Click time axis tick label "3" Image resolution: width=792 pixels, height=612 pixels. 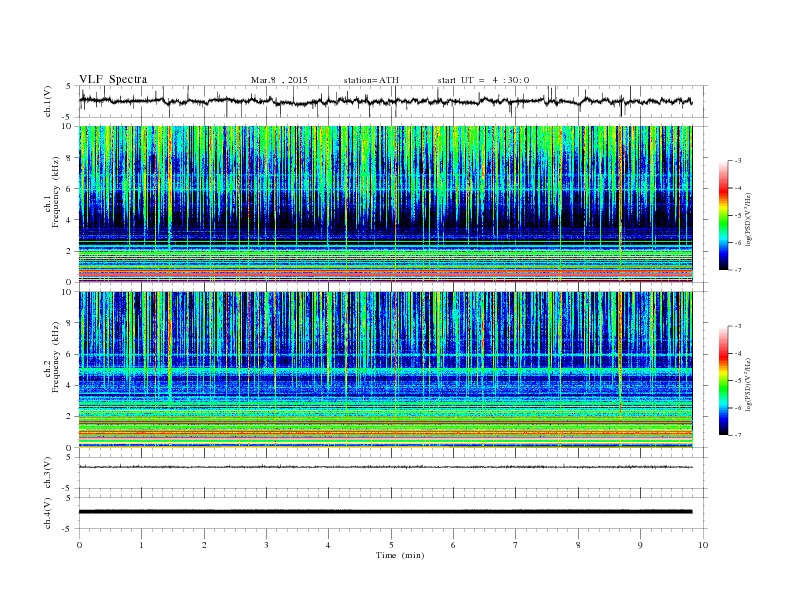click(266, 545)
